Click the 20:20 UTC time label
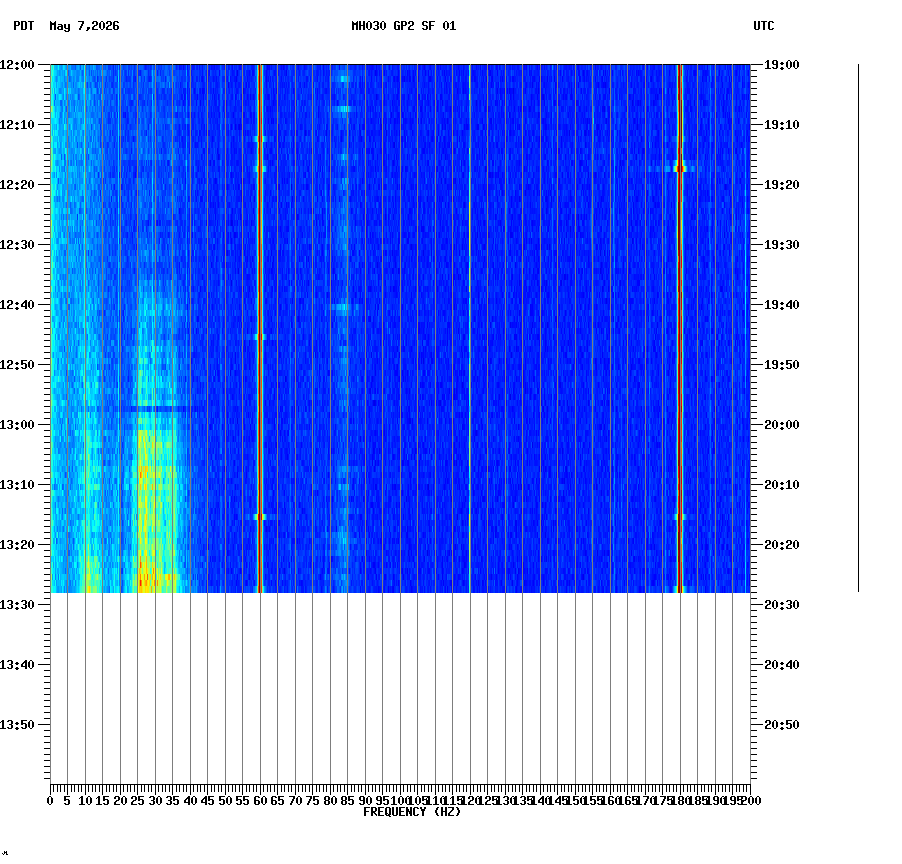This screenshot has height=864, width=902. 782,545
